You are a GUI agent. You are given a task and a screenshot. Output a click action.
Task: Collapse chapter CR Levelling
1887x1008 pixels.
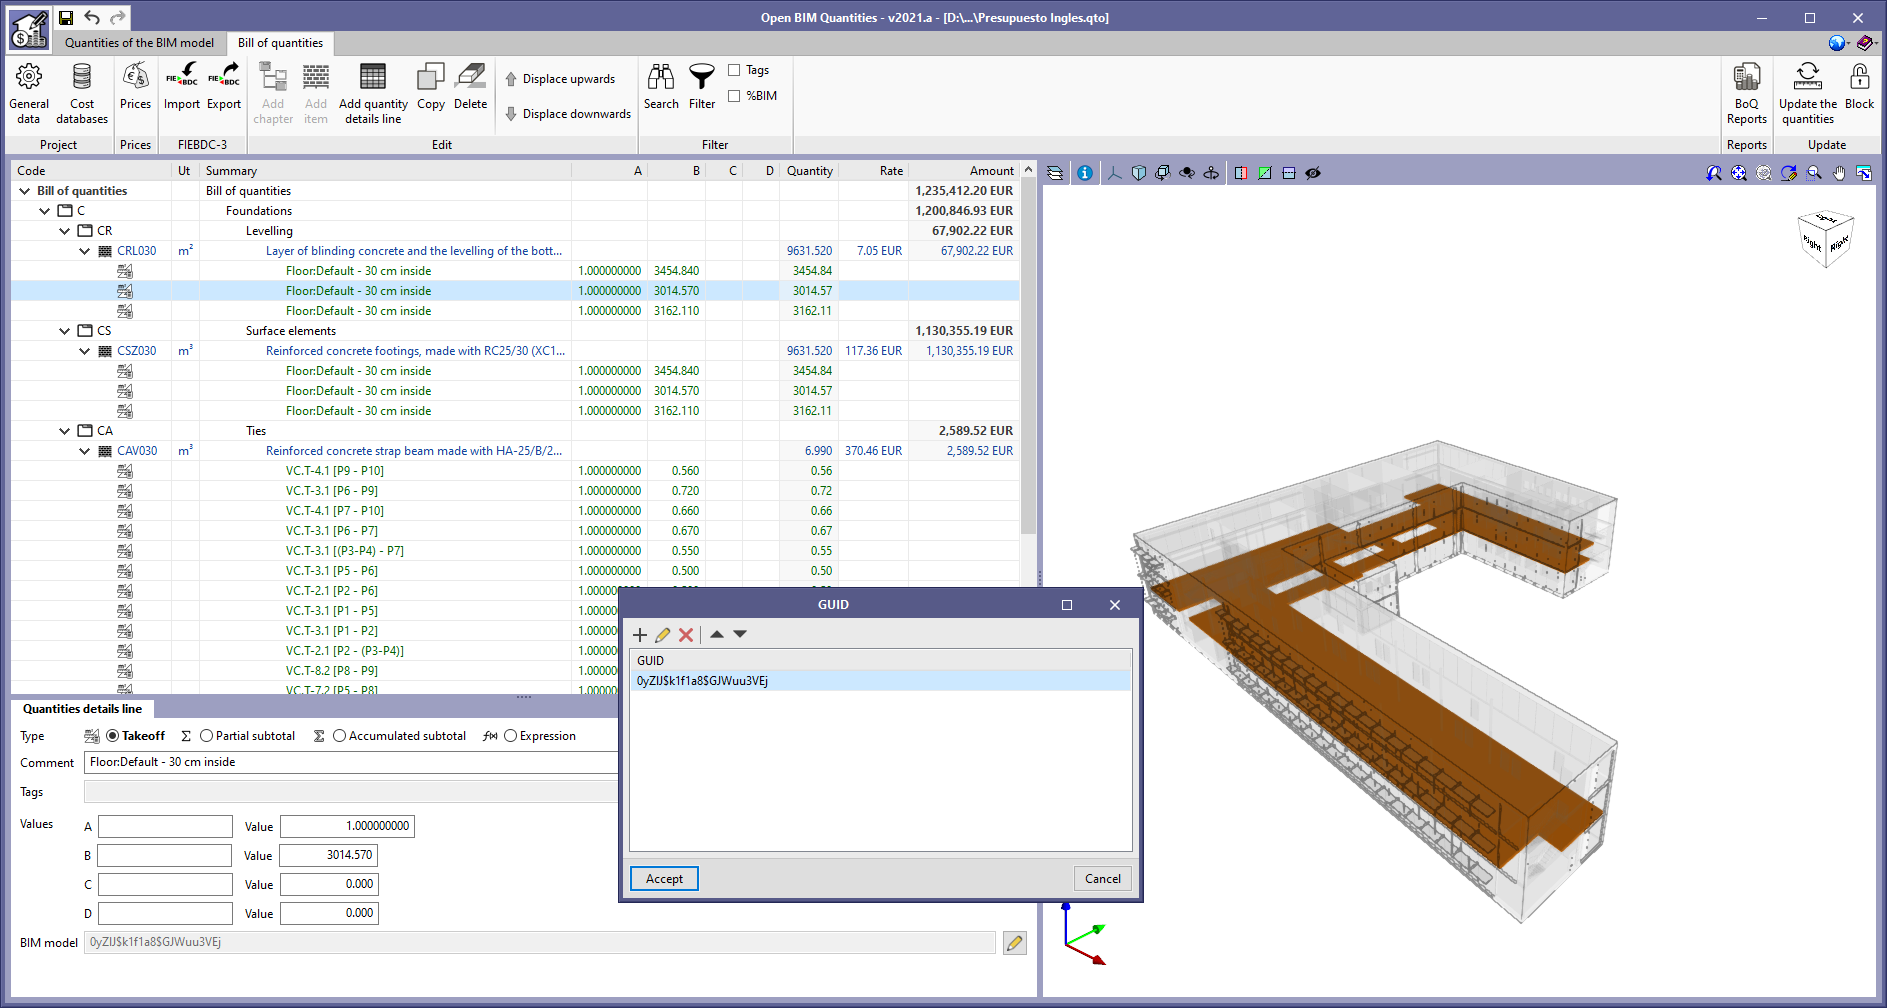tap(65, 231)
